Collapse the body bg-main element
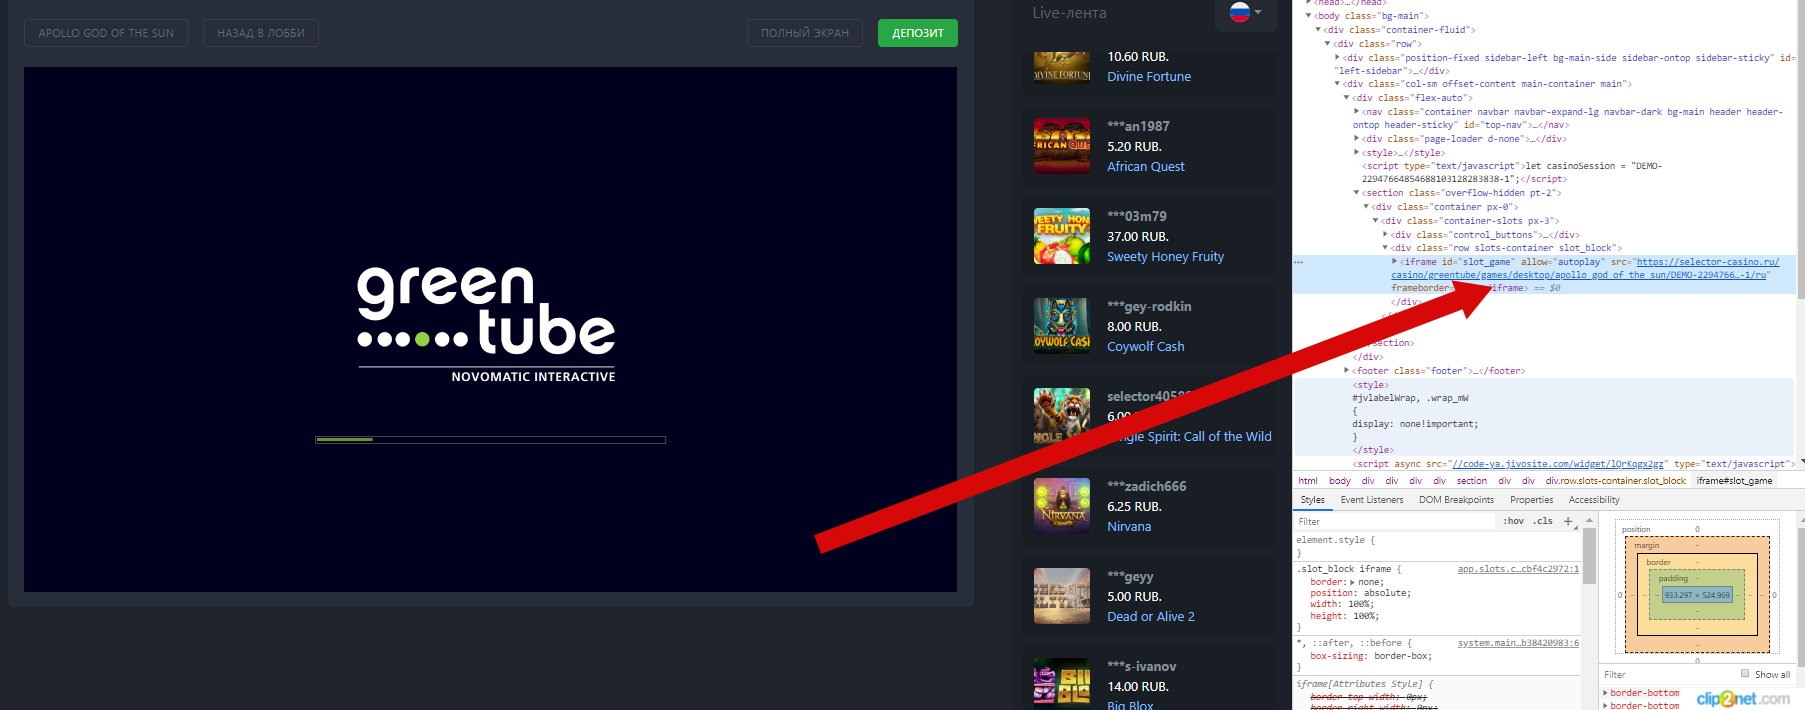Viewport: 1805px width, 710px height. tap(1309, 16)
